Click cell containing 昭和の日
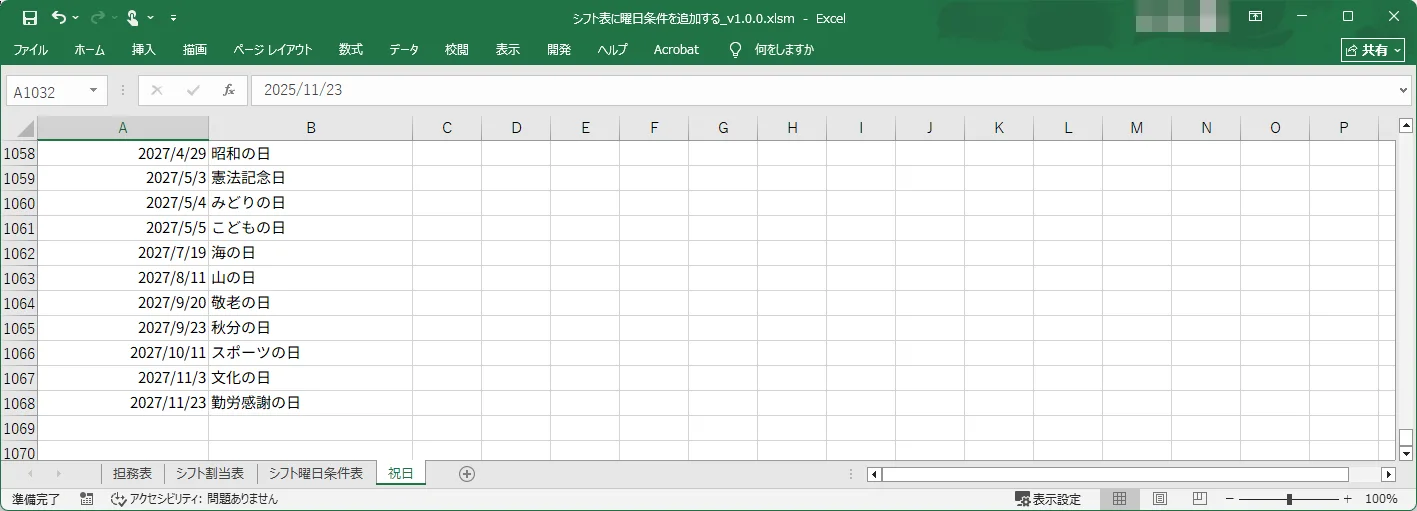Image resolution: width=1417 pixels, height=511 pixels. tap(311, 154)
